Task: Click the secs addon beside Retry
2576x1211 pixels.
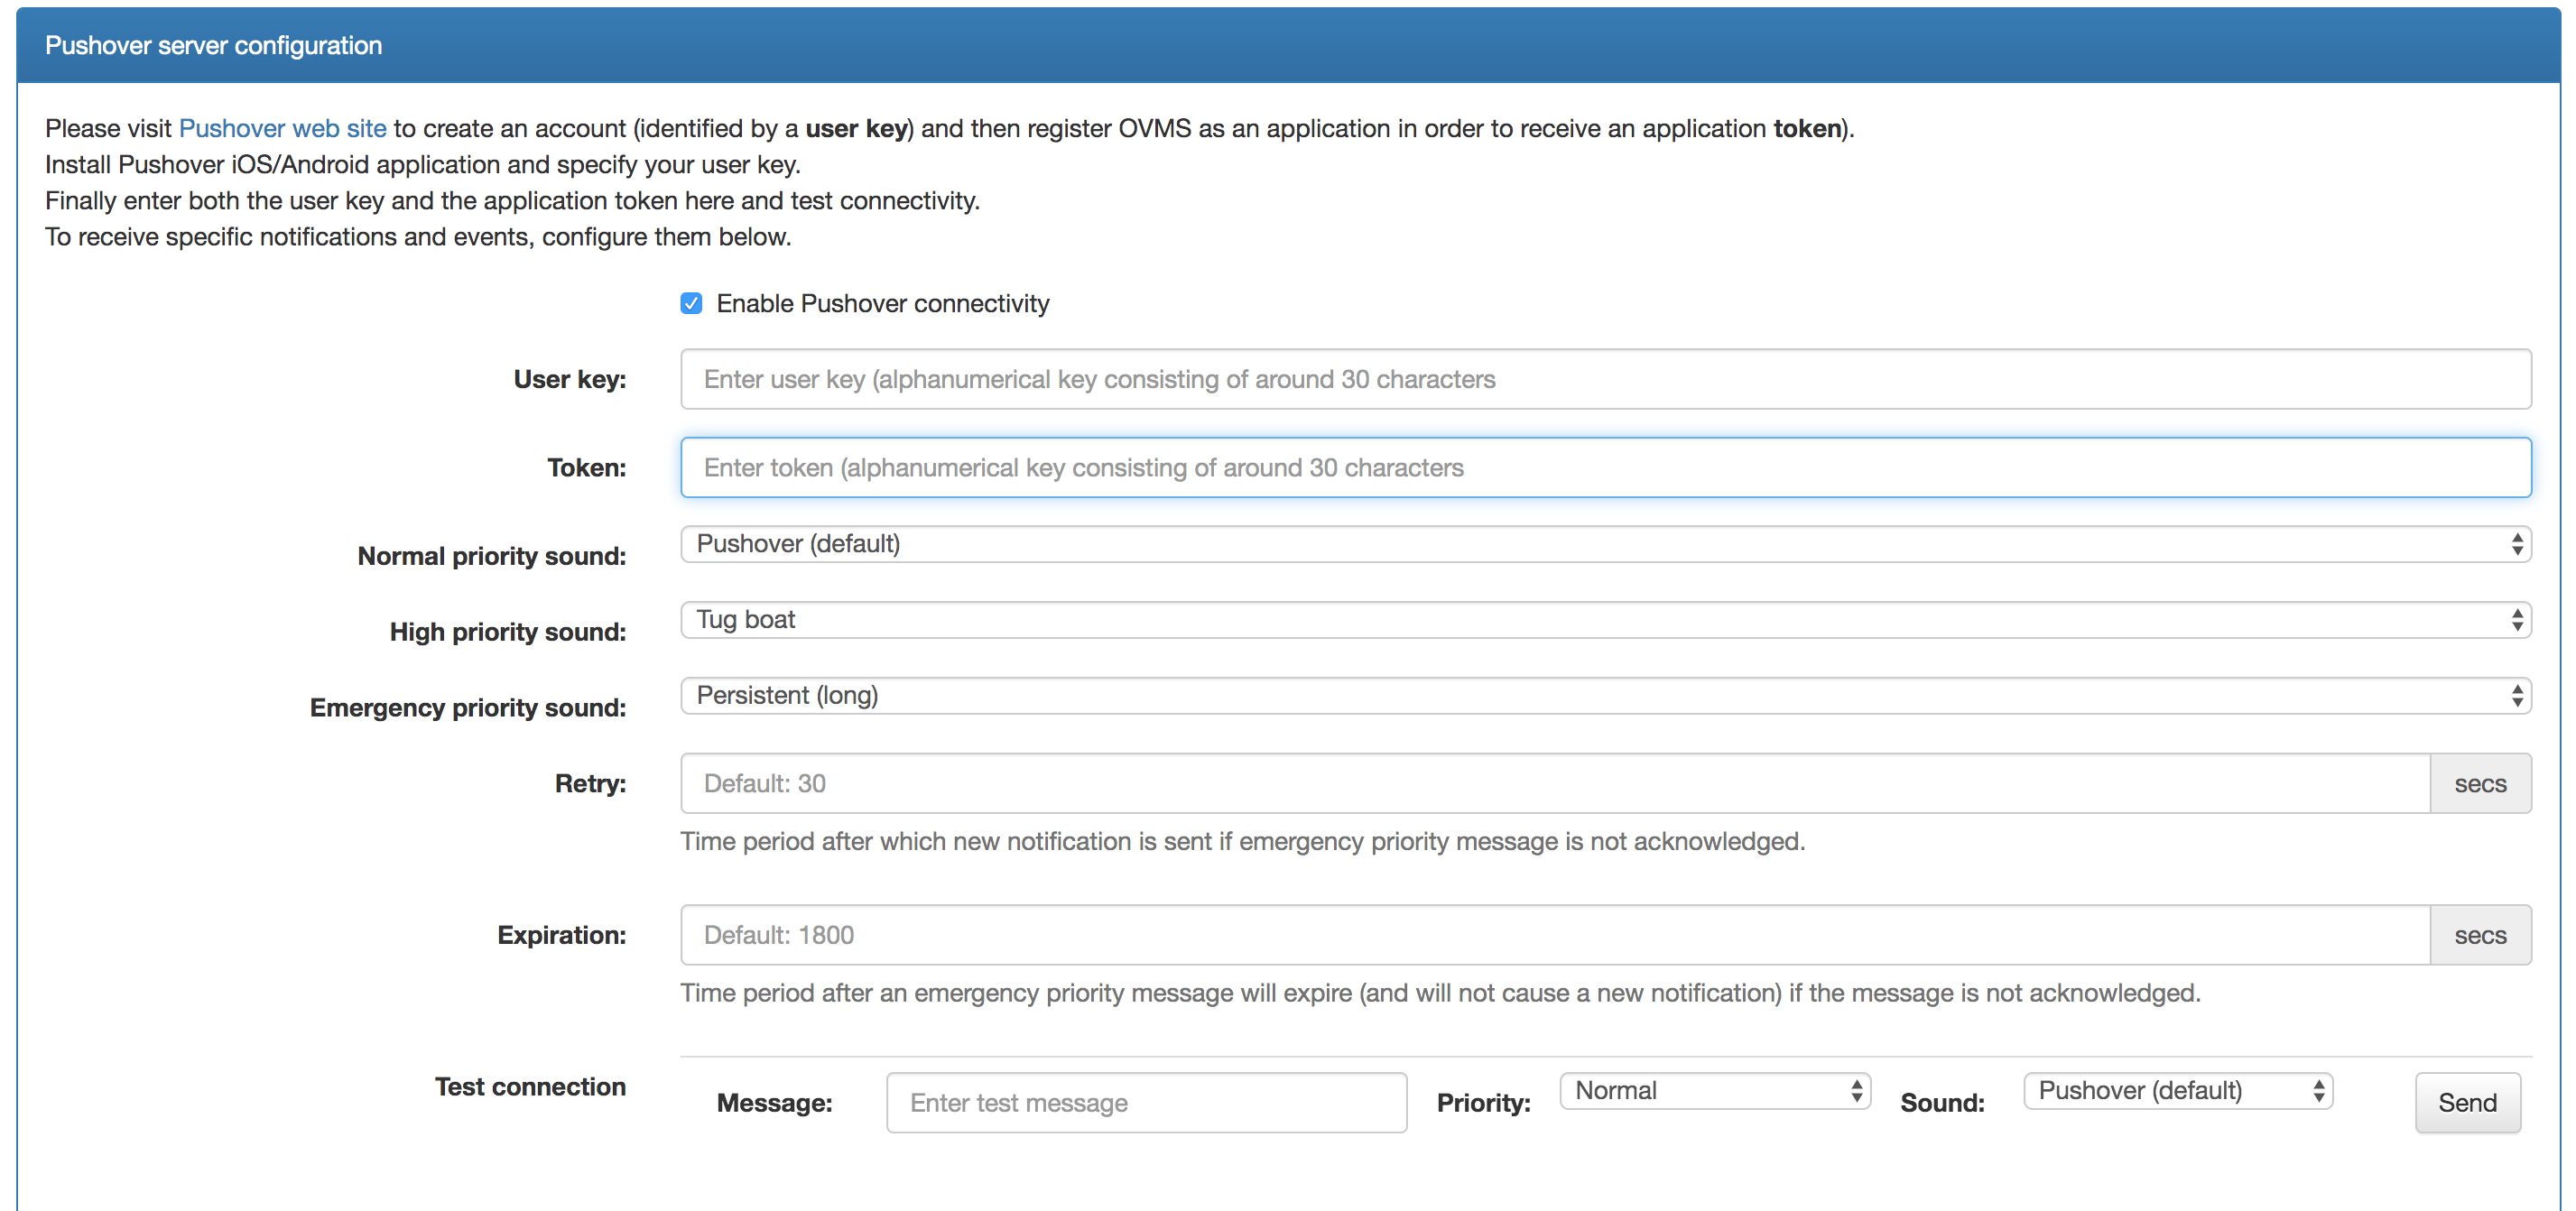Action: pos(2479,784)
